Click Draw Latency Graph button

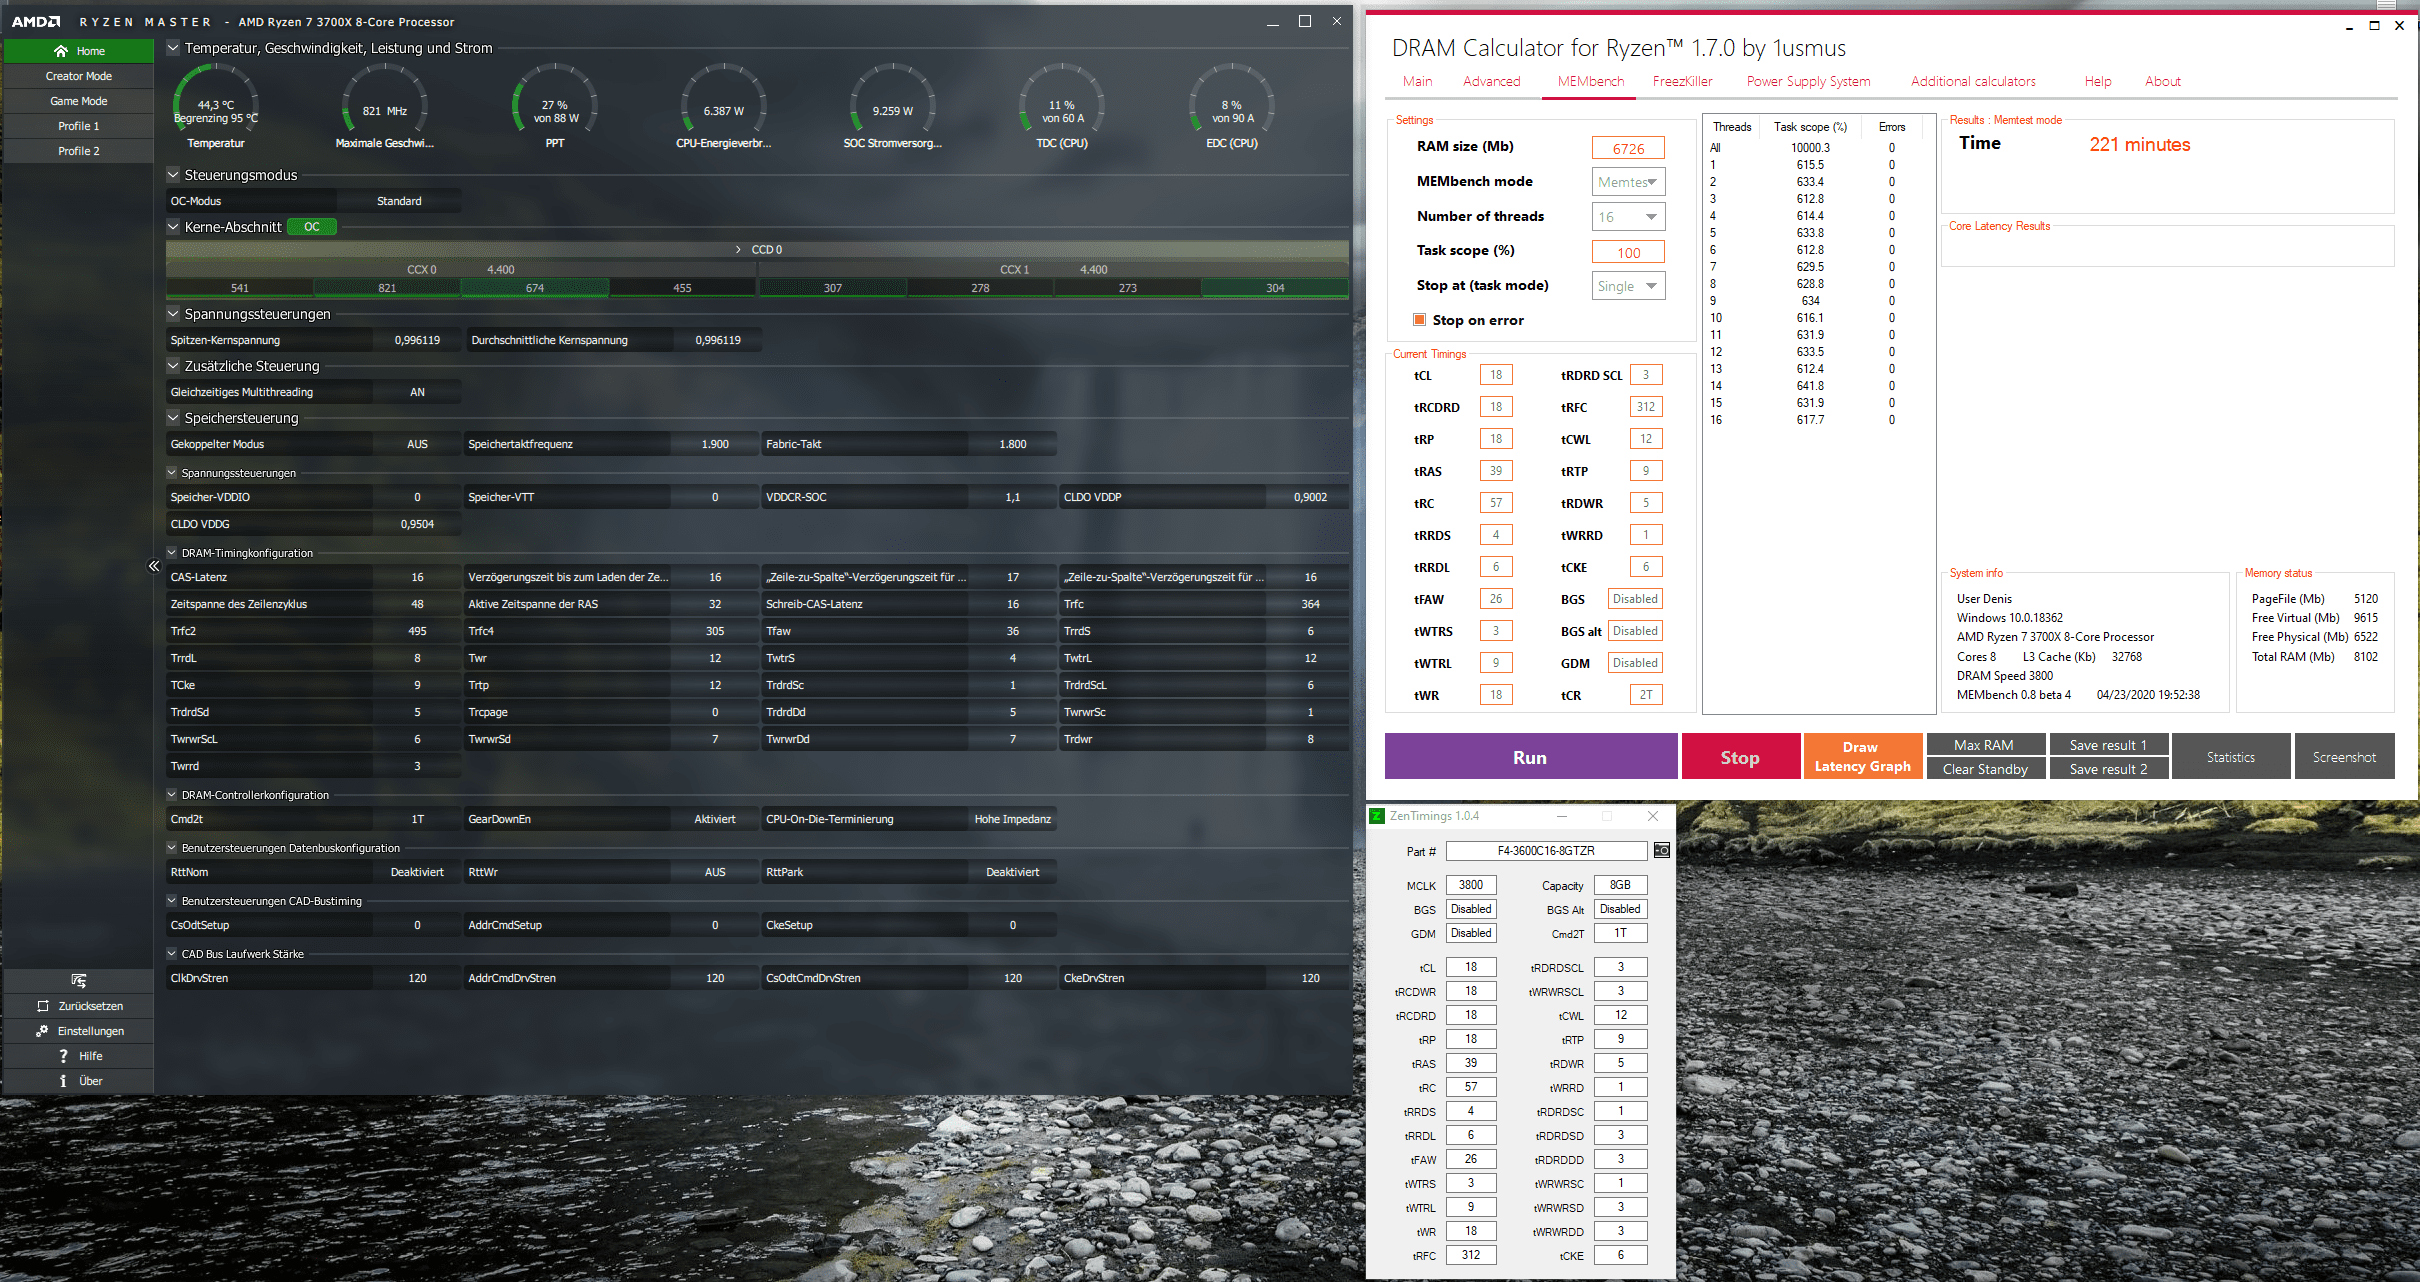point(1862,757)
